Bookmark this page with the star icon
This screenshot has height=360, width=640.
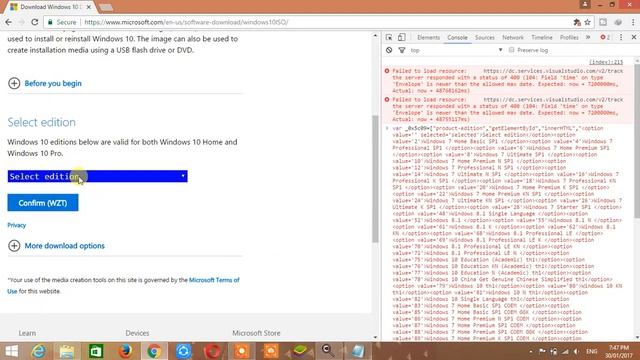click(587, 22)
